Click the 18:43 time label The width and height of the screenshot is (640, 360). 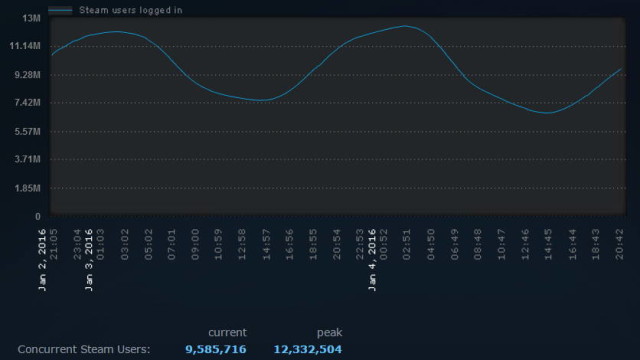point(596,244)
